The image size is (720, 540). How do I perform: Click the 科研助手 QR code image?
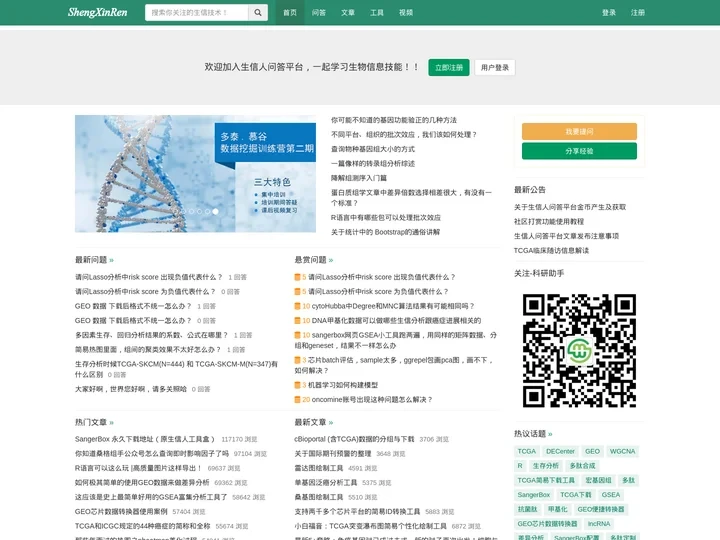tap(579, 350)
